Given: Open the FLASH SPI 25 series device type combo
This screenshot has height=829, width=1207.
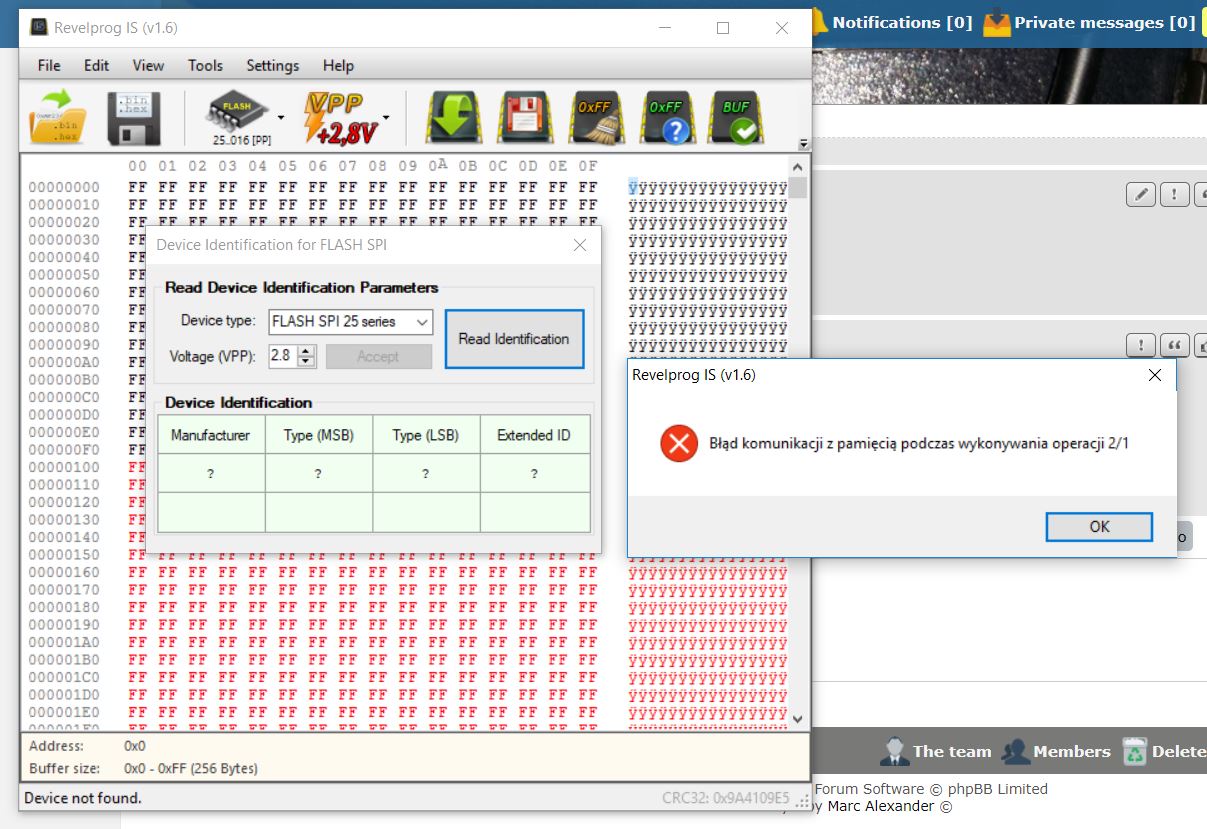Looking at the screenshot, I should pyautogui.click(x=348, y=322).
